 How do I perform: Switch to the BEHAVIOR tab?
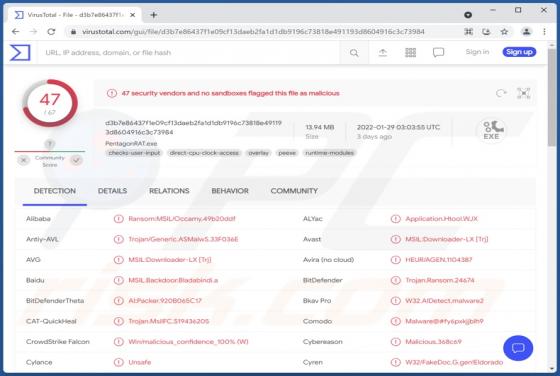pyautogui.click(x=230, y=191)
